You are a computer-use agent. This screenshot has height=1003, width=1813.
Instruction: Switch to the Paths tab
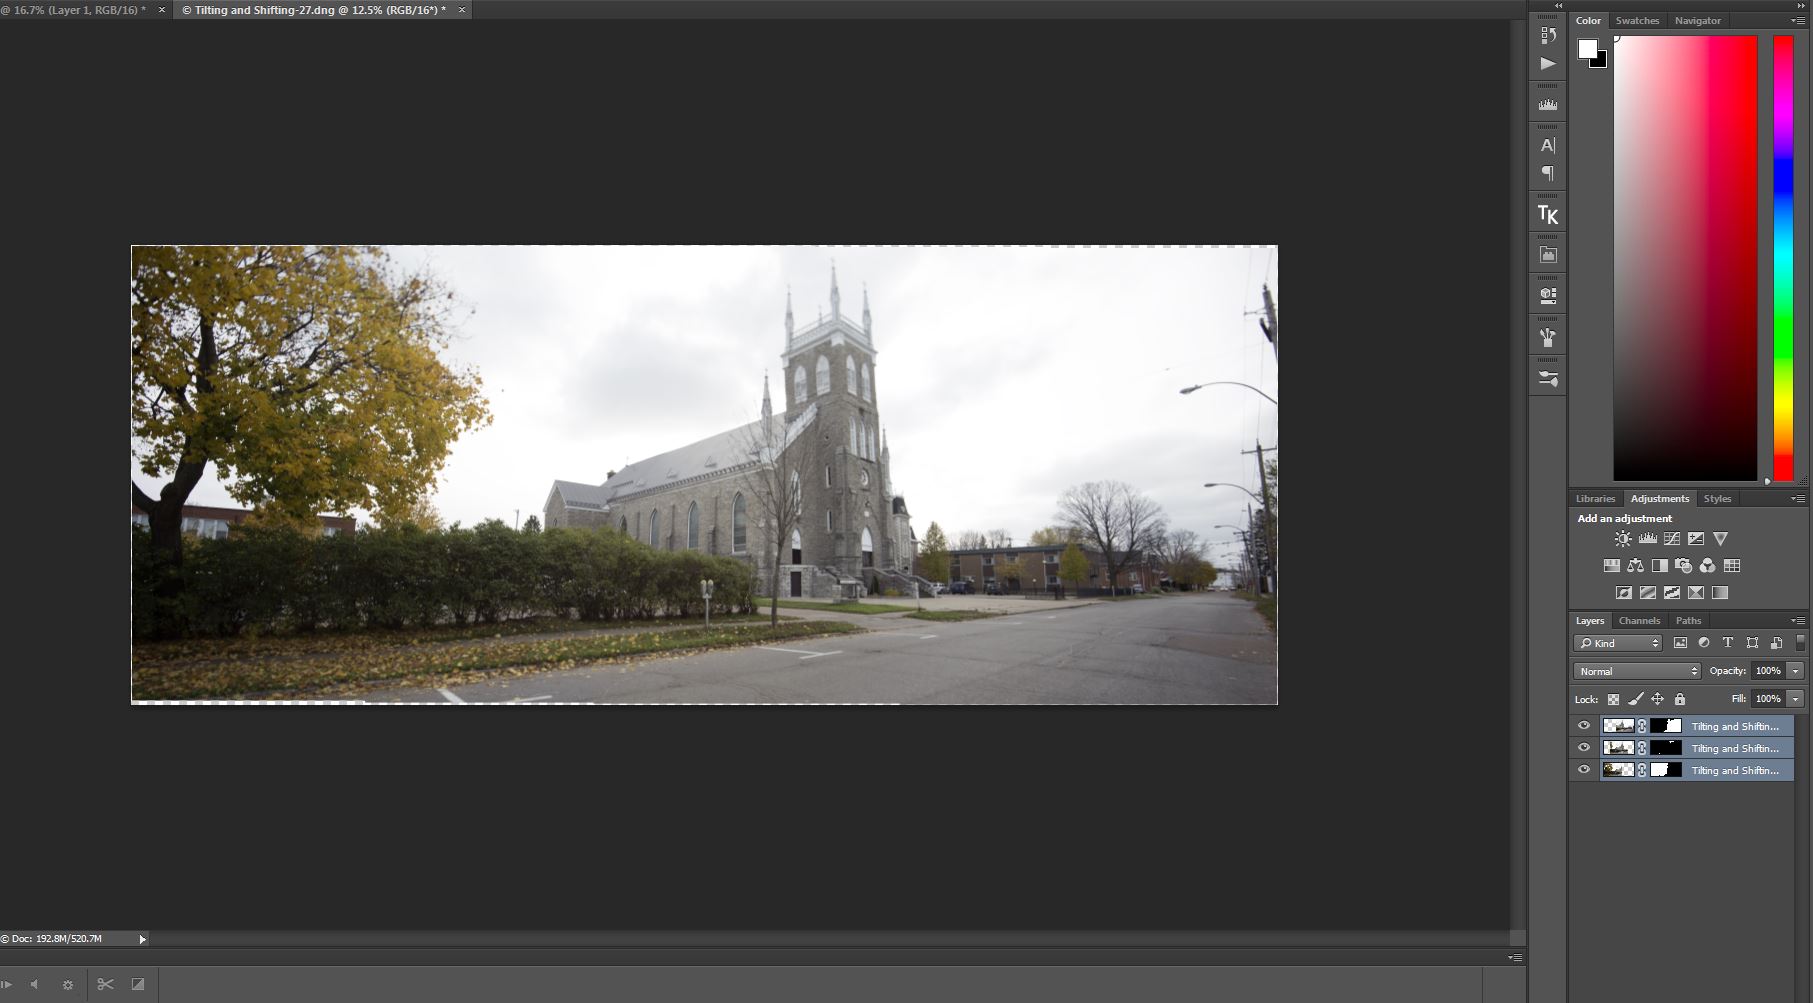1688,621
